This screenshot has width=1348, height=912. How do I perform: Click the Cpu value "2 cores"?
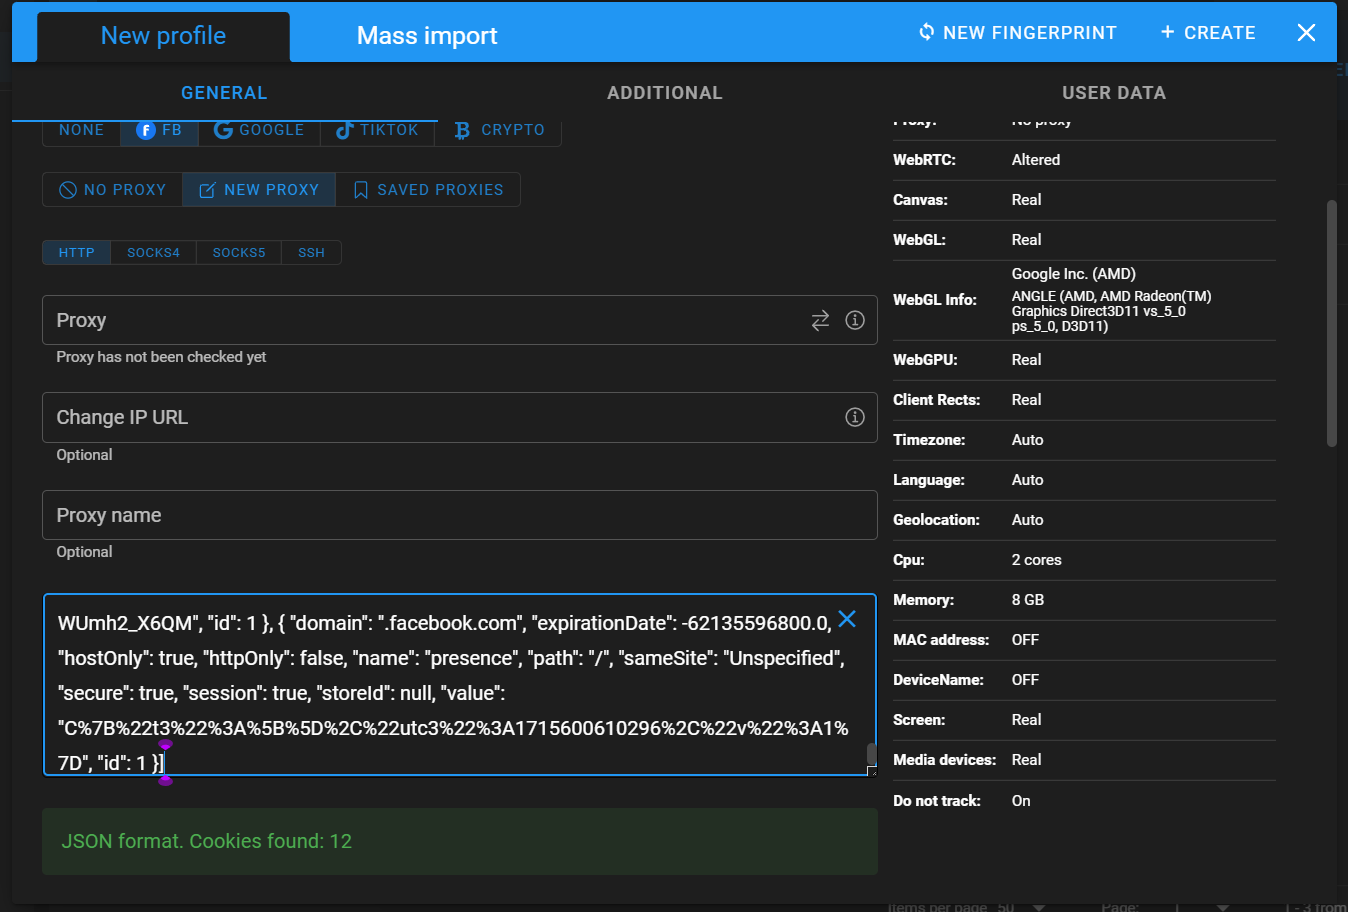[x=1037, y=560]
